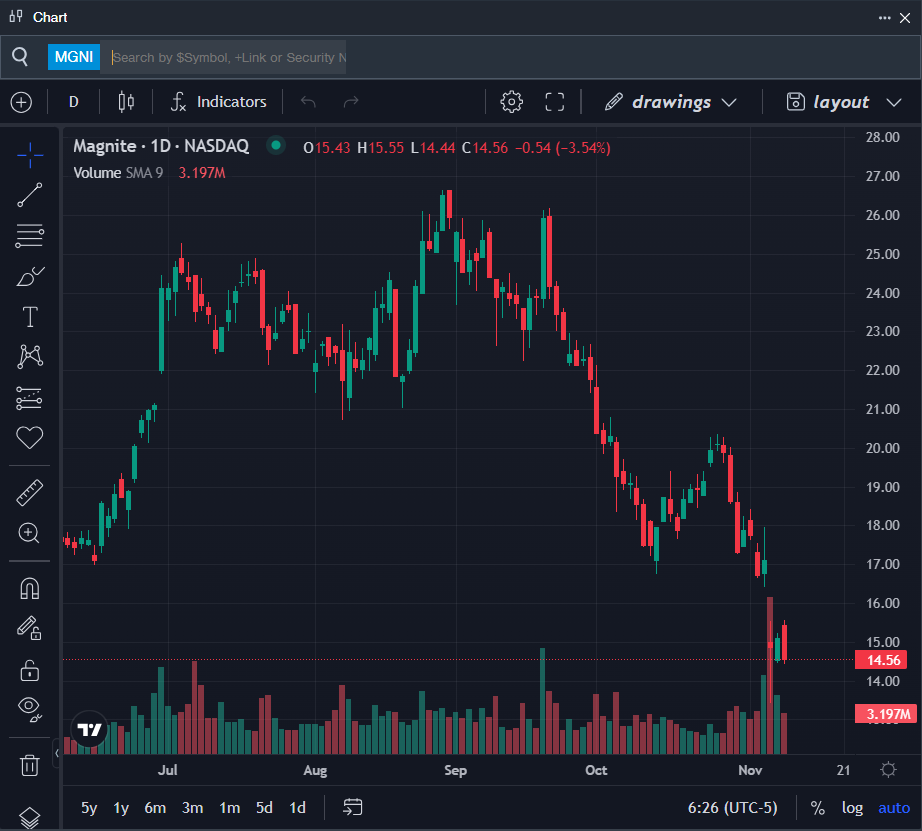Click the trash icon to remove drawings
Image resolution: width=922 pixels, height=831 pixels.
(30, 766)
